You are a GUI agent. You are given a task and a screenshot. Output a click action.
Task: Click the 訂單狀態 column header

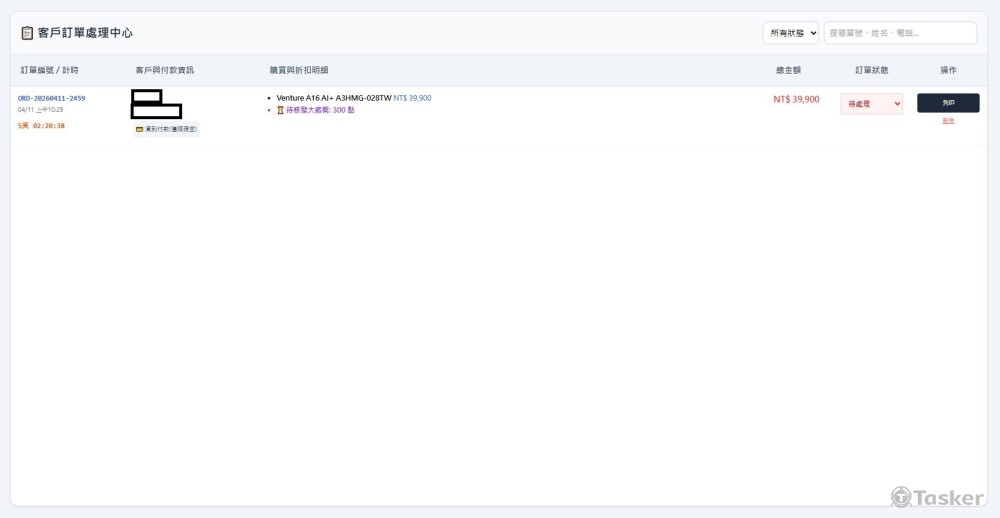pyautogui.click(x=871, y=70)
